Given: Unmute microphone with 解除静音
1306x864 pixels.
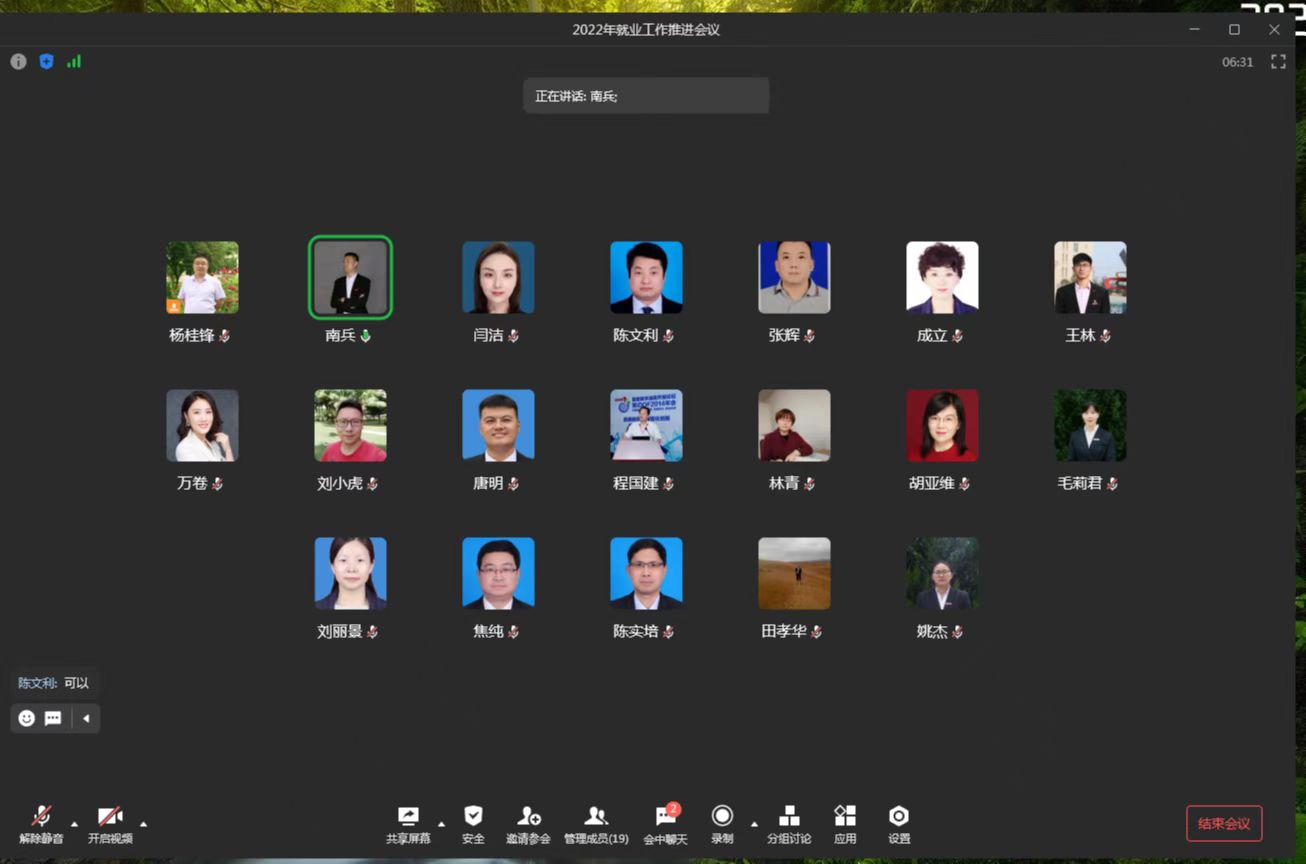Looking at the screenshot, I should 41,824.
